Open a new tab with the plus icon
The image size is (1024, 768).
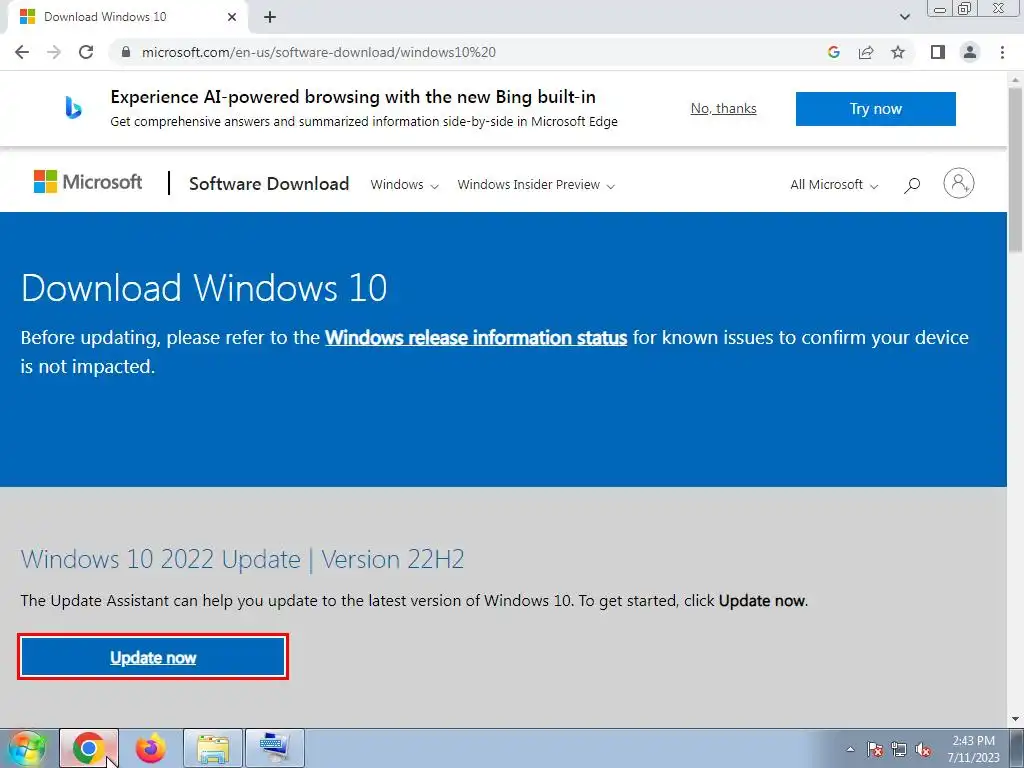[x=270, y=17]
